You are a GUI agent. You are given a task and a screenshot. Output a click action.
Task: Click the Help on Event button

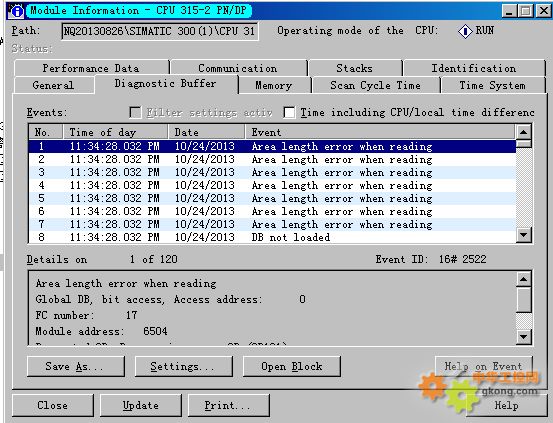click(484, 367)
